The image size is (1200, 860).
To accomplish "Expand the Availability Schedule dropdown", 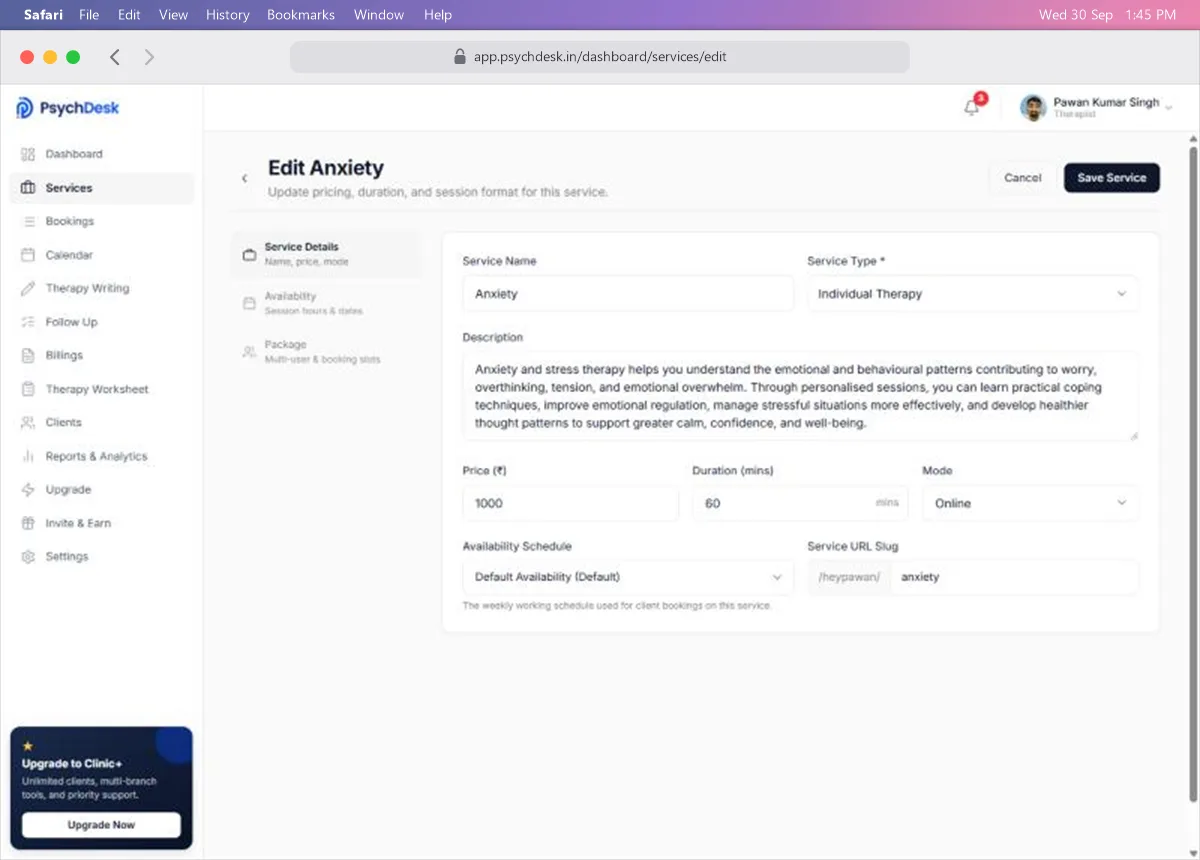I will click(x=628, y=577).
